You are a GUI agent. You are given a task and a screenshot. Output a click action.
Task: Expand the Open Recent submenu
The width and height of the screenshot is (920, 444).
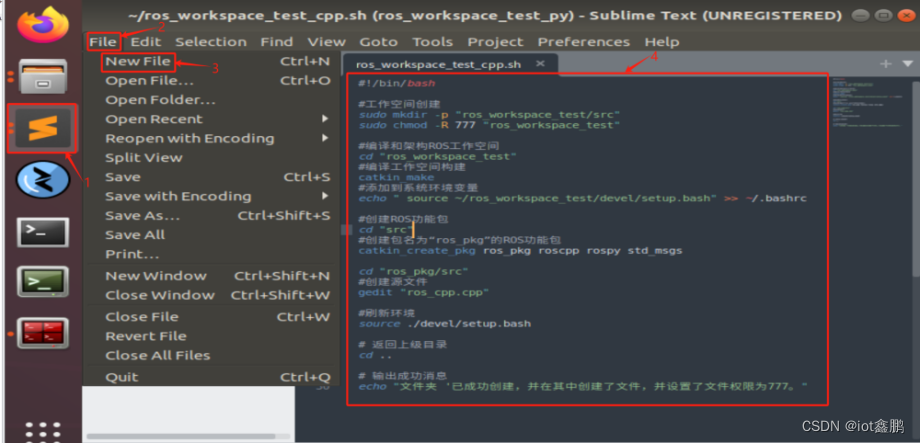point(211,120)
